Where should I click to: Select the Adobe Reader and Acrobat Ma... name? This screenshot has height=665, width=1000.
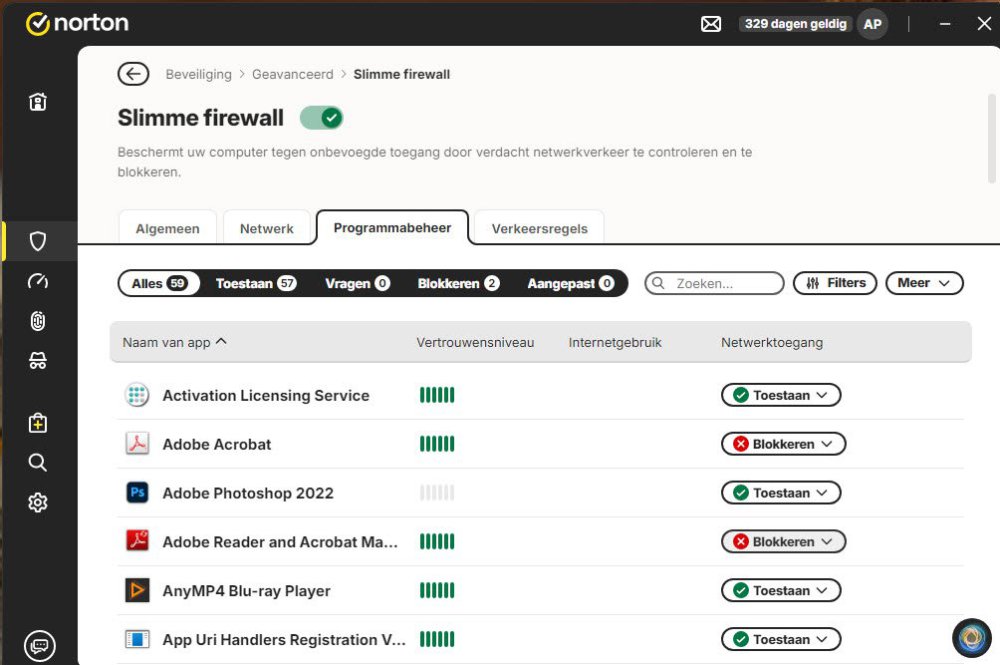[x=280, y=541]
